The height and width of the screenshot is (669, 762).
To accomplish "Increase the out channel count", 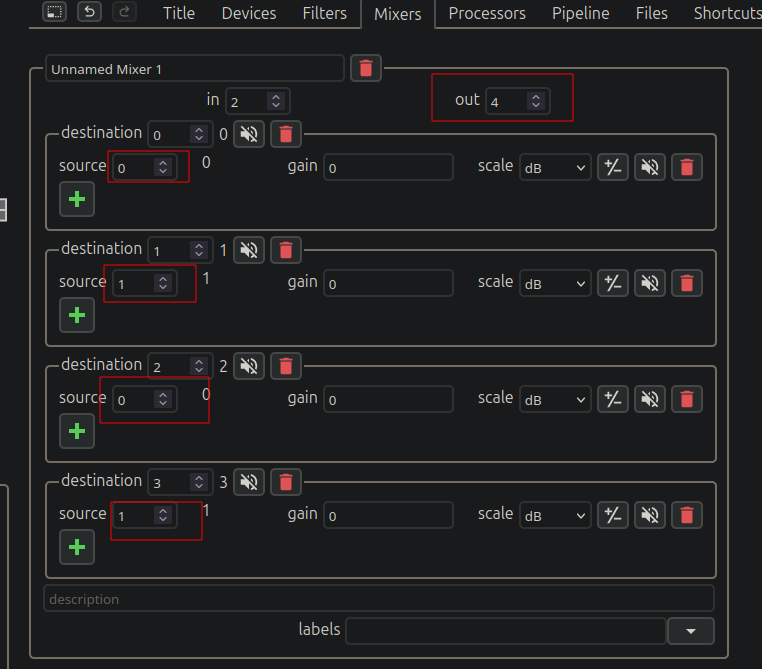I will coord(536,97).
